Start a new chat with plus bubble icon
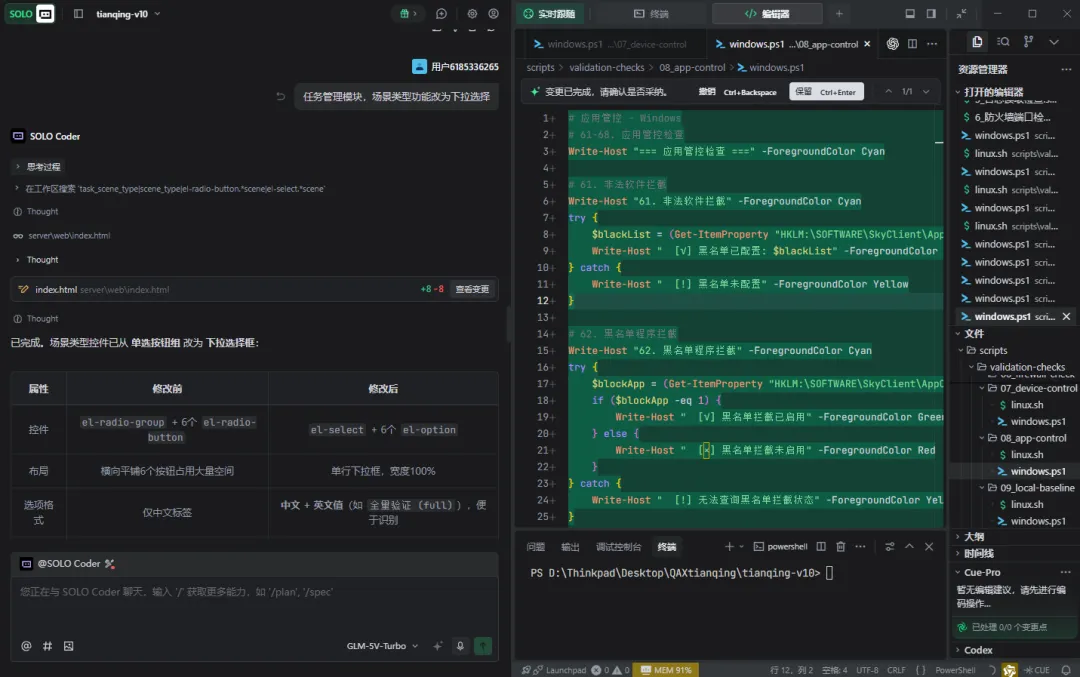Screen dimensions: 1080x677 [x=442, y=14]
